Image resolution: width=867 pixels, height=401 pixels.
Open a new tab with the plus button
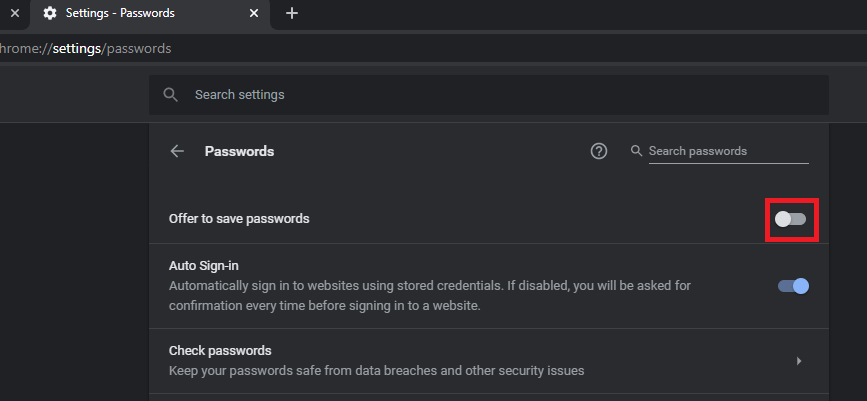point(292,13)
